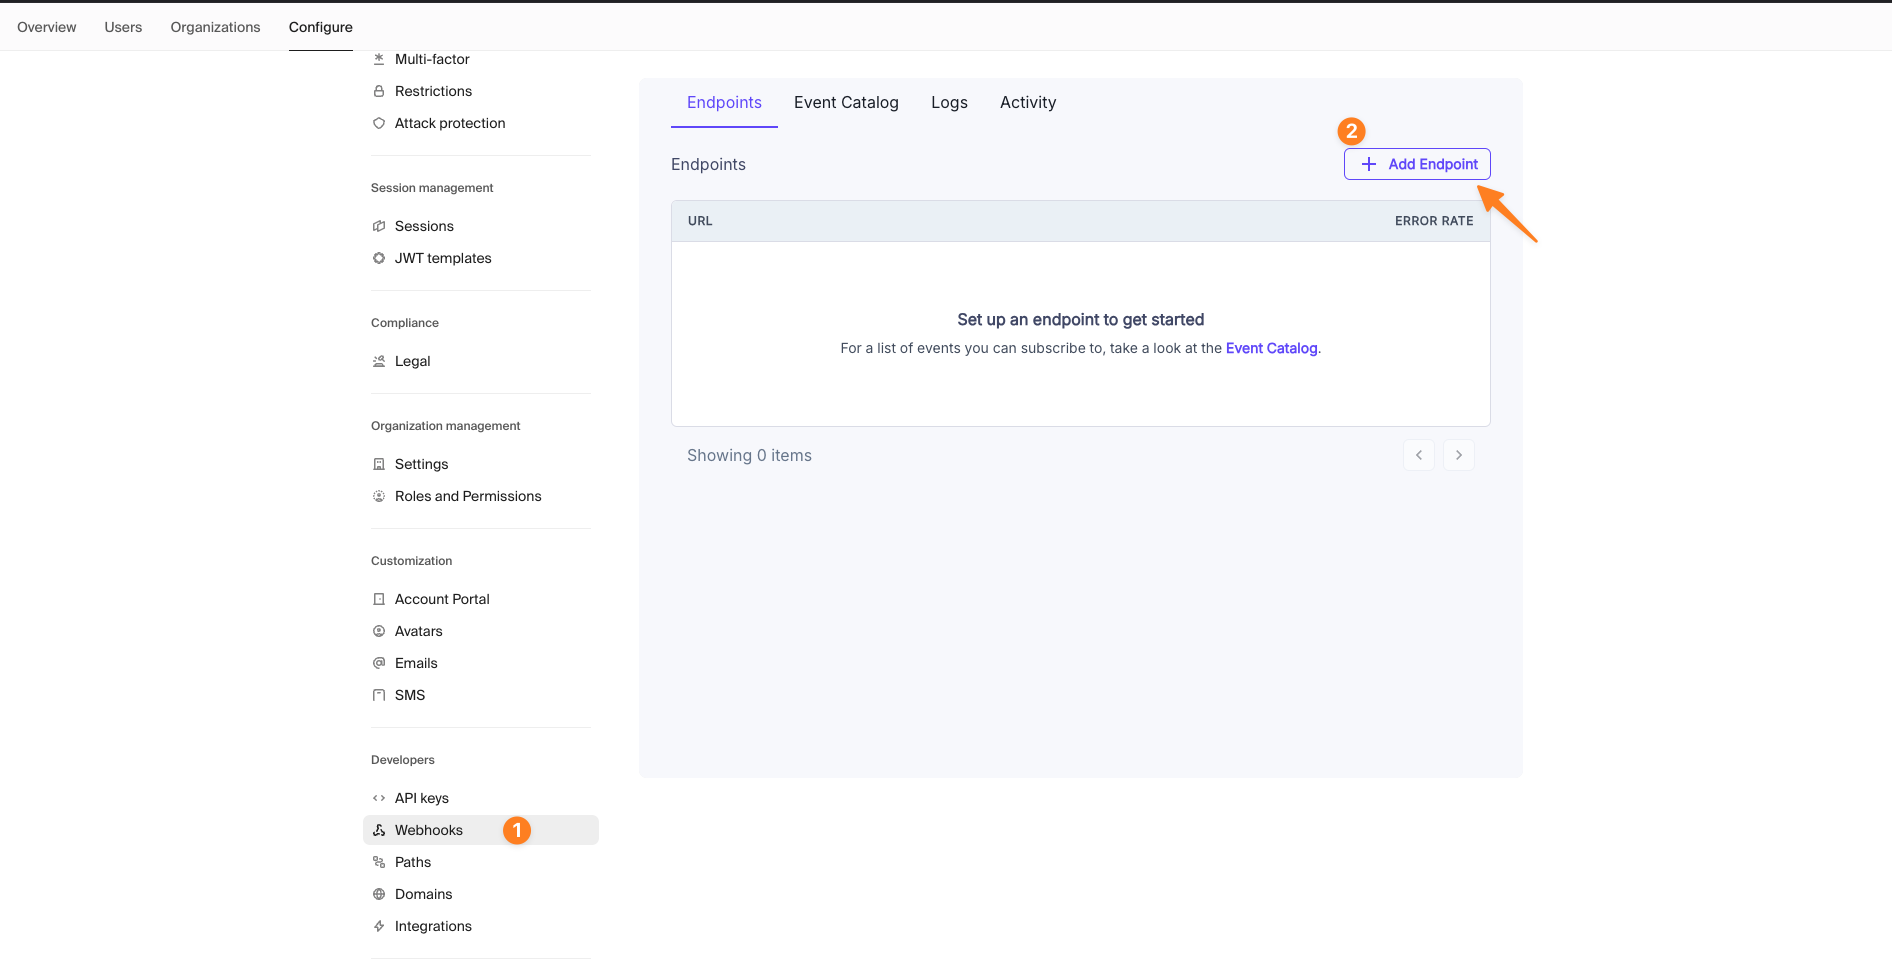Screen dimensions: 1892x977
Task: Click the Attack protection shield icon
Action: tap(379, 123)
